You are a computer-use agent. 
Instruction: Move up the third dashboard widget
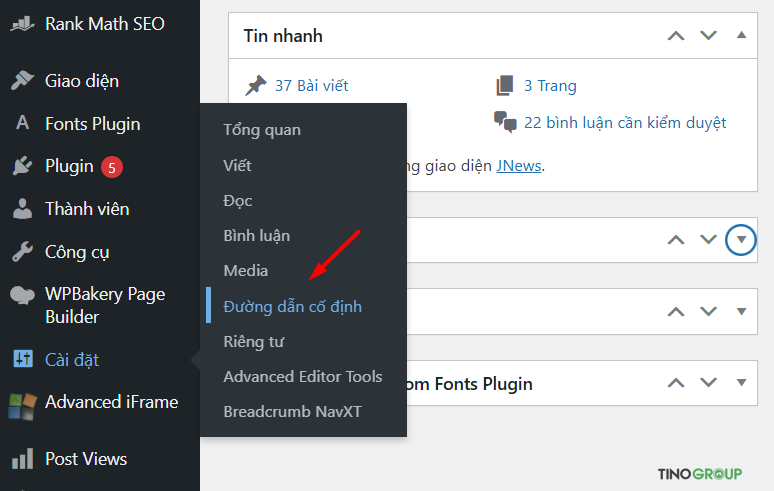pos(676,311)
